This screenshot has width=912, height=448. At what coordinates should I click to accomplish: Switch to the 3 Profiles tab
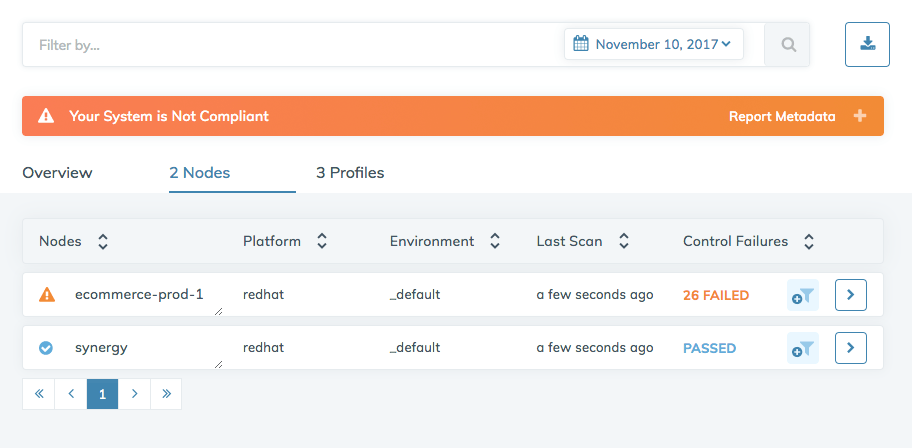click(350, 173)
